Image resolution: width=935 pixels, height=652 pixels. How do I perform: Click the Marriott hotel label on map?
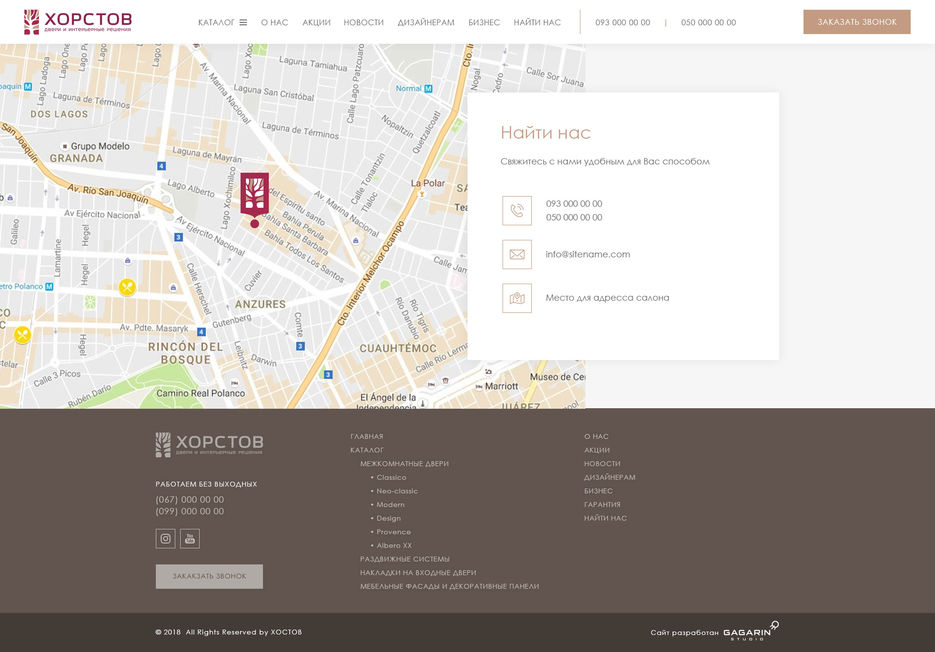[501, 386]
